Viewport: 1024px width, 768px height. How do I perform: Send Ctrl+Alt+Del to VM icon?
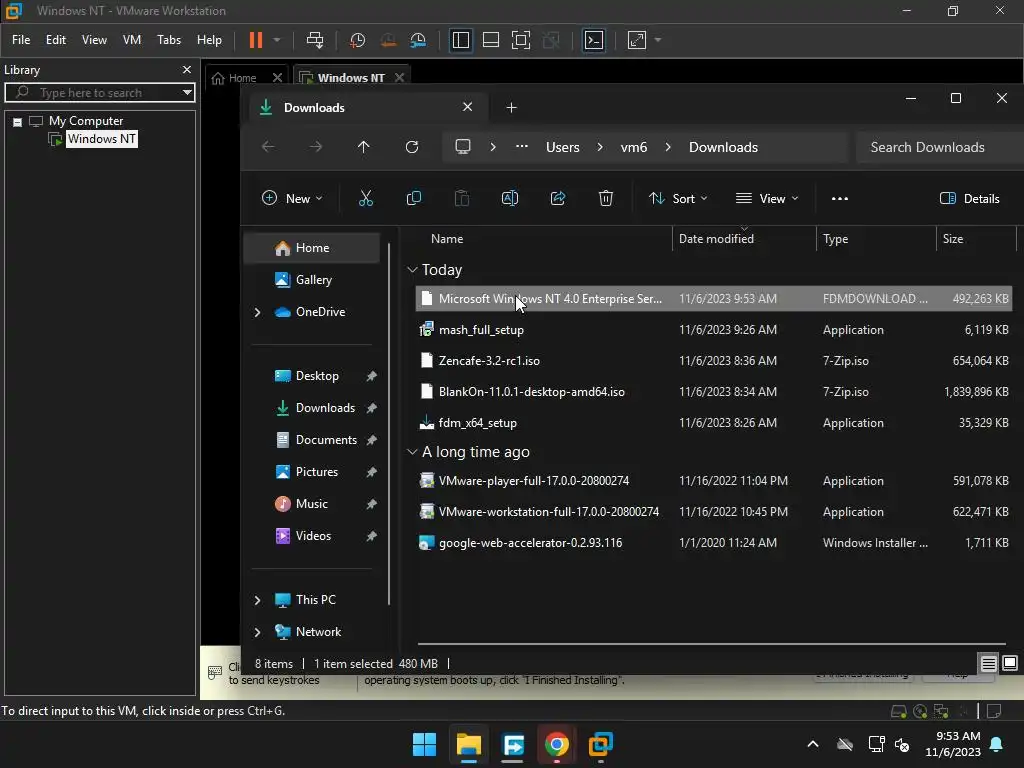[315, 40]
